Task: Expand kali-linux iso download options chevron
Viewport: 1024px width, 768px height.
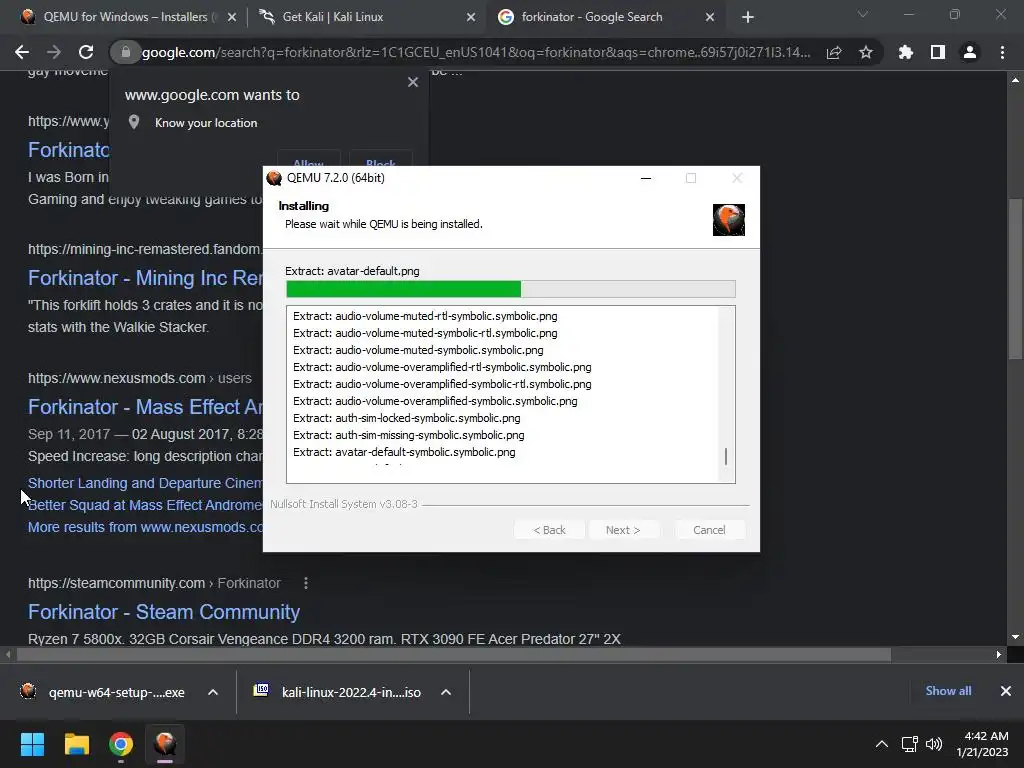Action: pos(446,692)
